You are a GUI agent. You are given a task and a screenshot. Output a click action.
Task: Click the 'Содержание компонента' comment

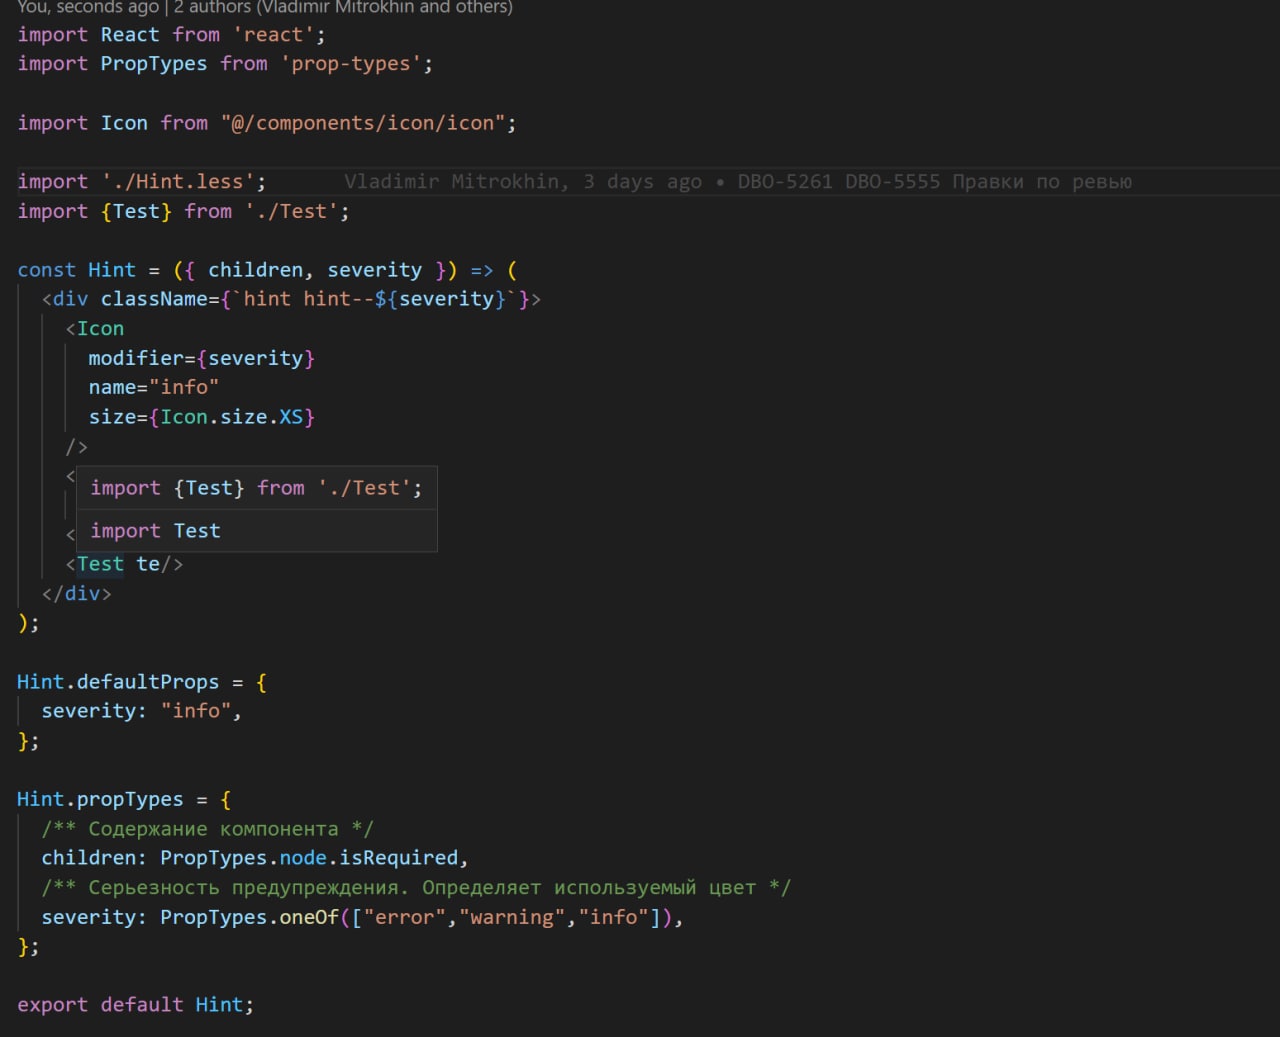point(207,829)
